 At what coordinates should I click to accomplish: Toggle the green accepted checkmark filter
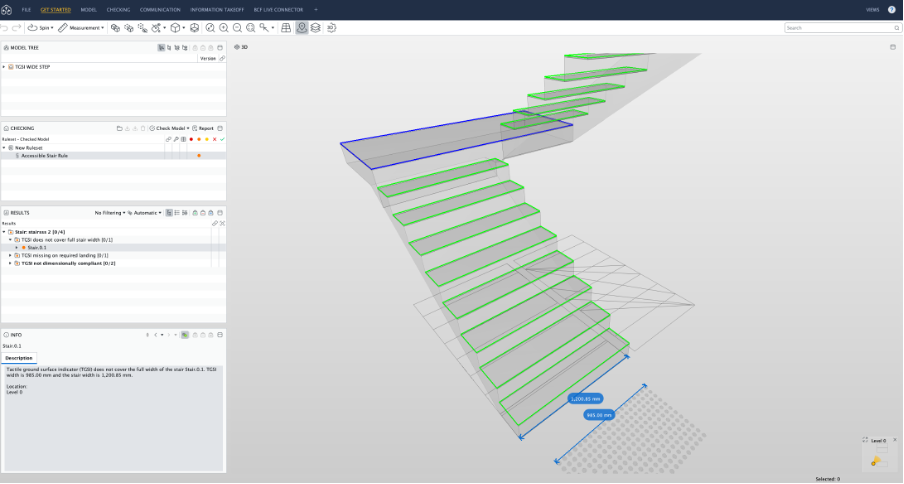click(x=222, y=139)
